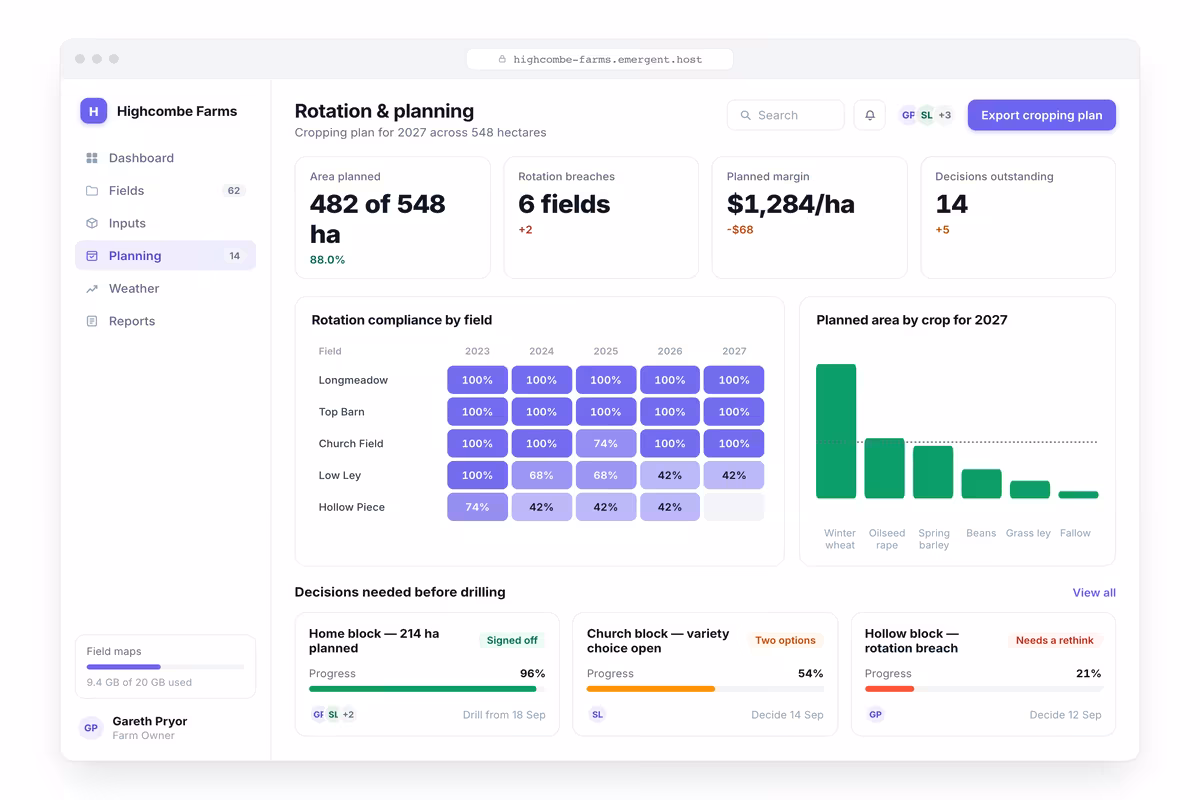The width and height of the screenshot is (1200, 800).
Task: Click the Oilseed rape bar
Action: [x=884, y=468]
